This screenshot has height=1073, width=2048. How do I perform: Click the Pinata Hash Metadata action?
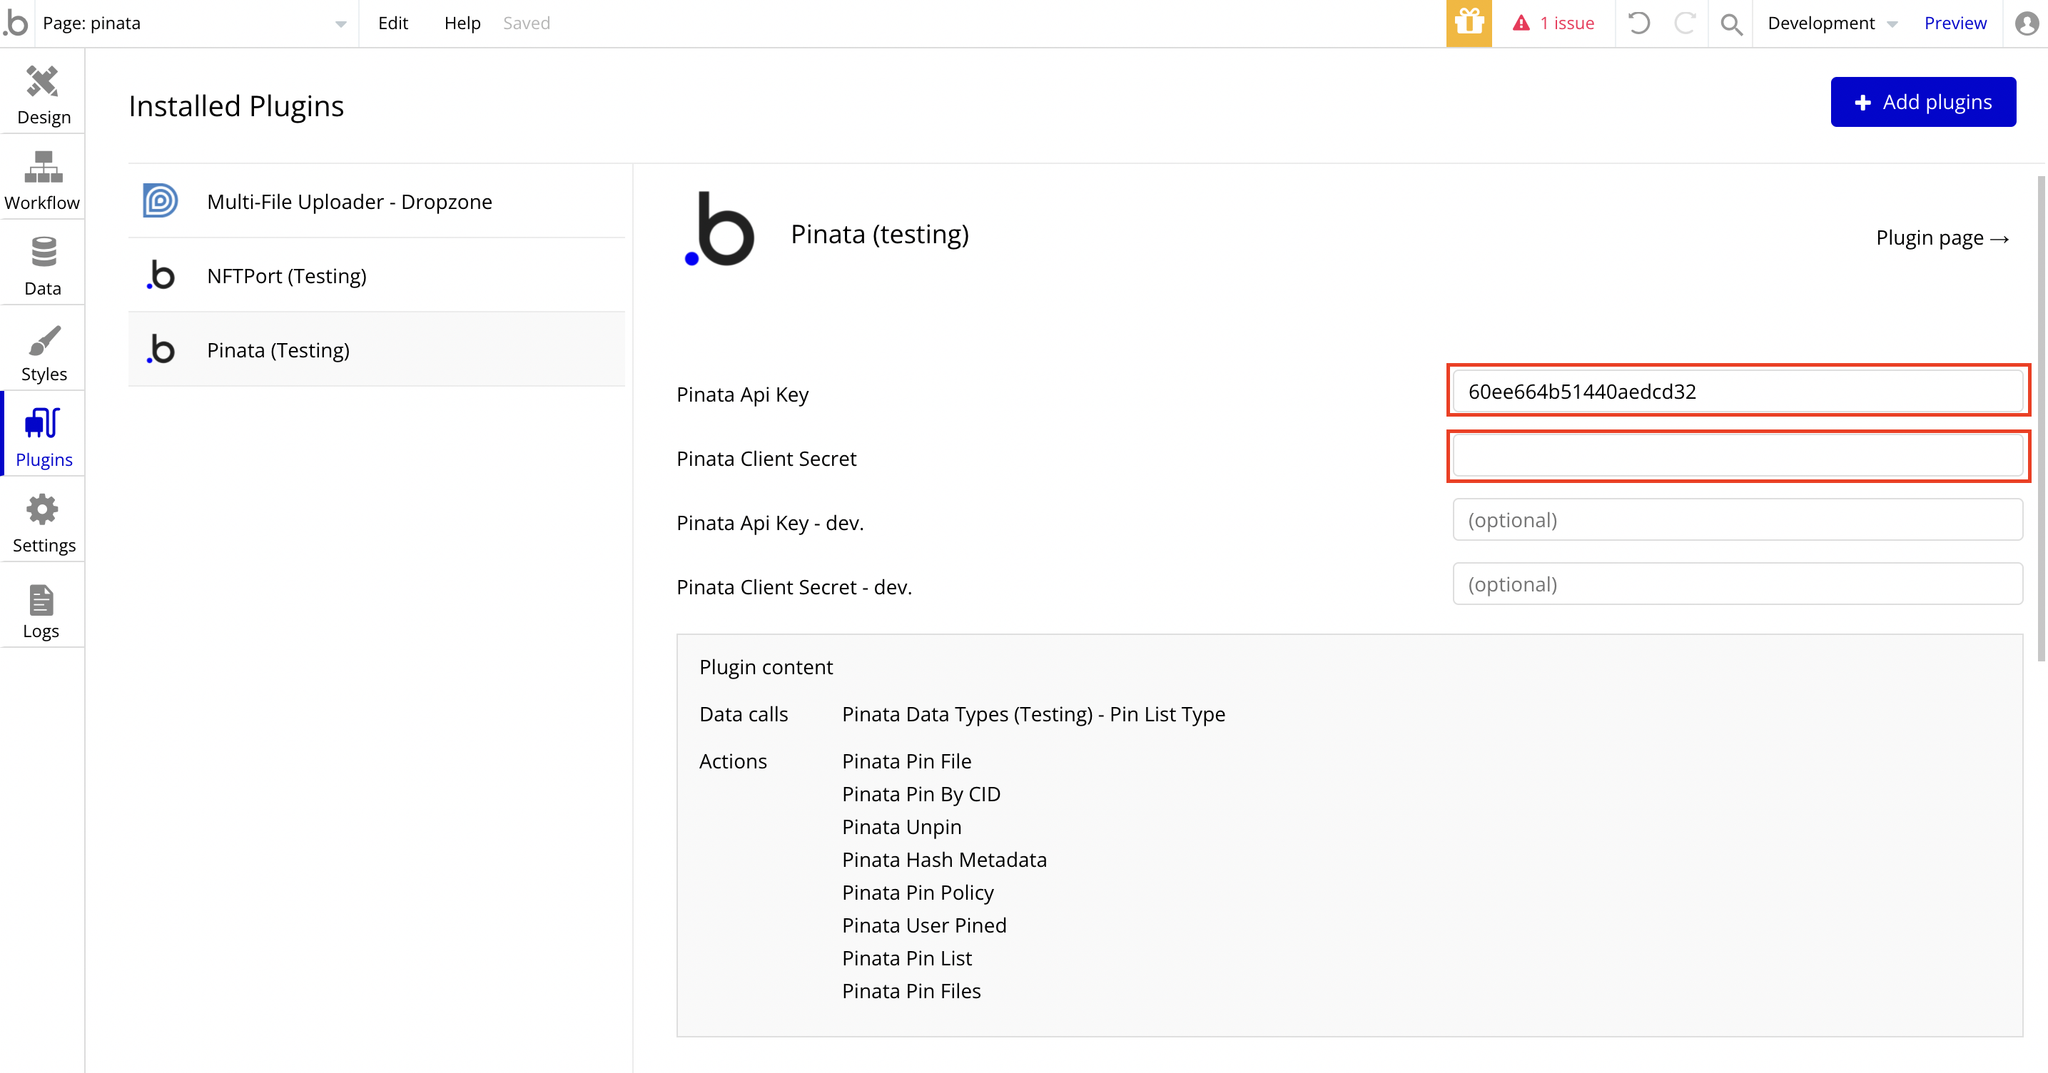tap(944, 860)
